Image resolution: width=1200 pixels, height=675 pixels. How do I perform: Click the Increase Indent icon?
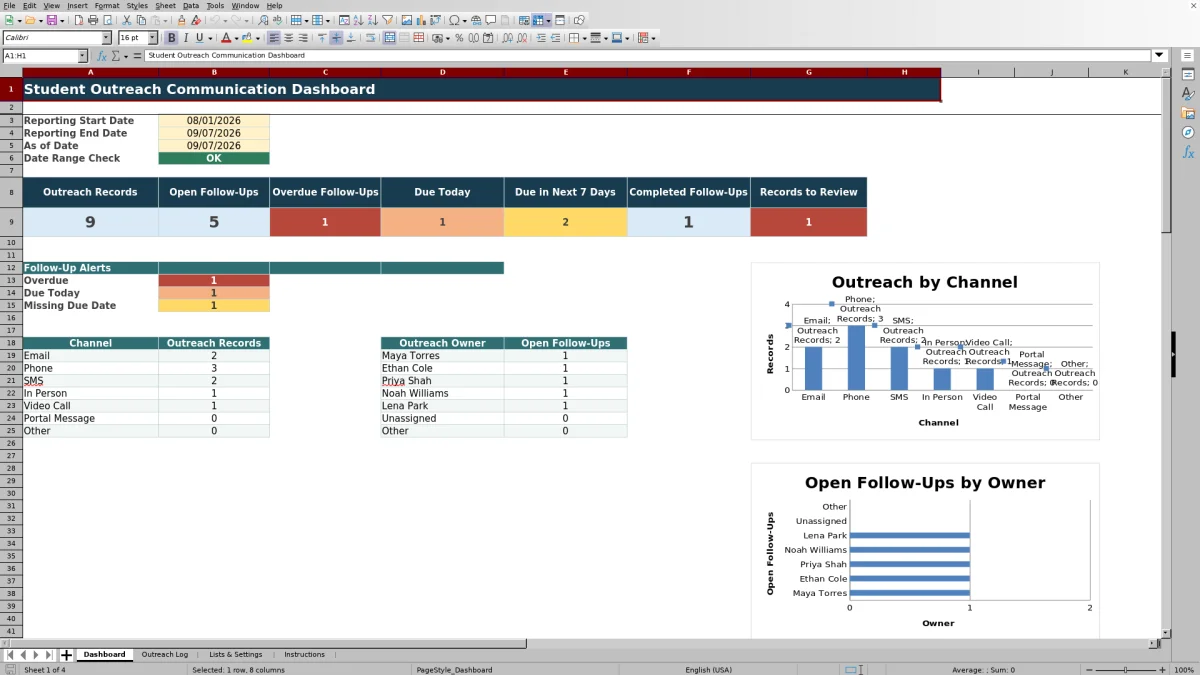(x=541, y=38)
